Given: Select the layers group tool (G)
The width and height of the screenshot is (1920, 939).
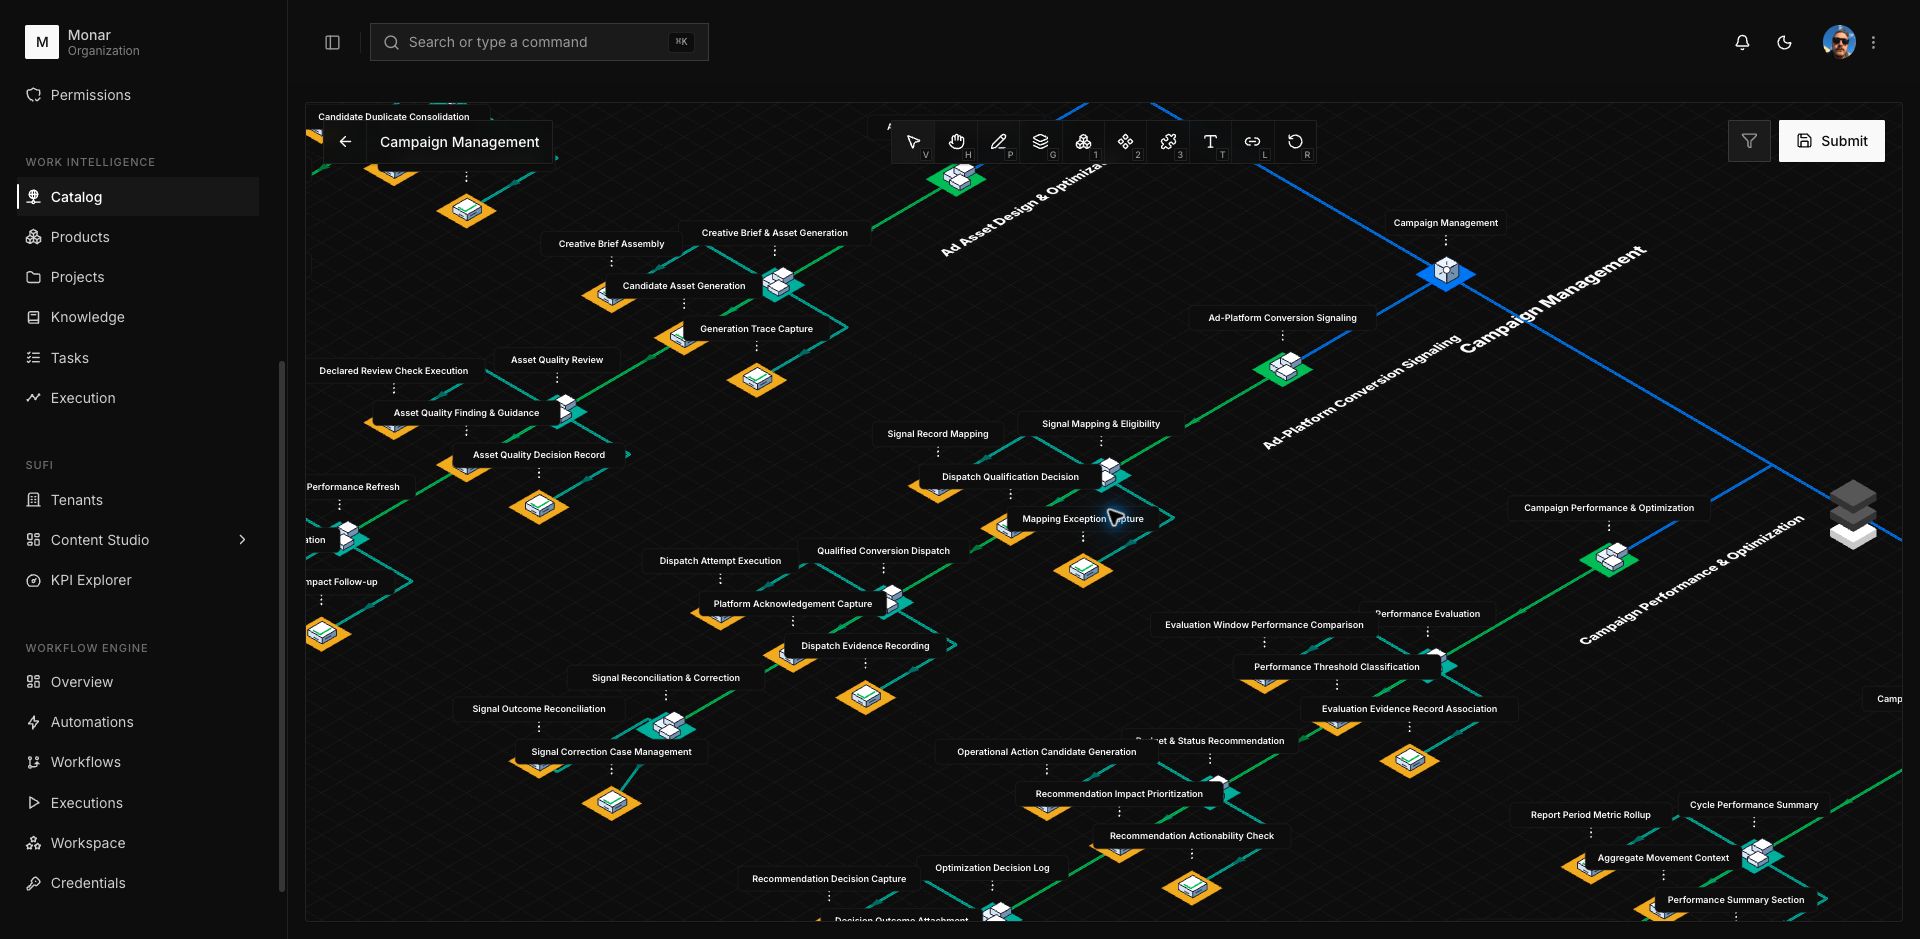Looking at the screenshot, I should click(x=1040, y=142).
